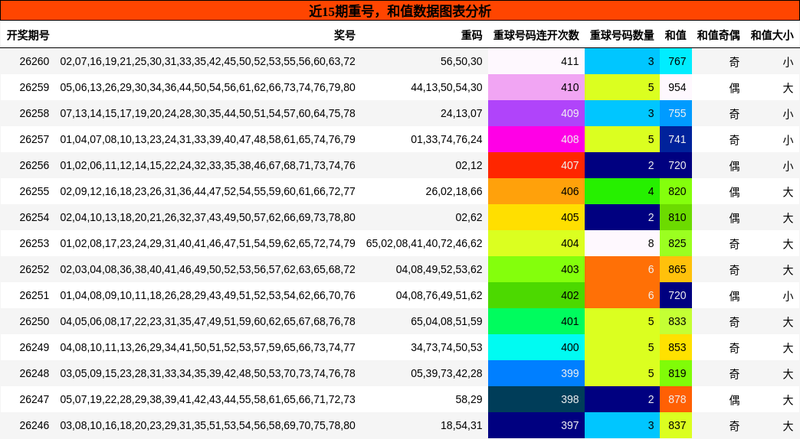Click the purple 409 cell
Screen dimensions: 800x439
click(536, 113)
